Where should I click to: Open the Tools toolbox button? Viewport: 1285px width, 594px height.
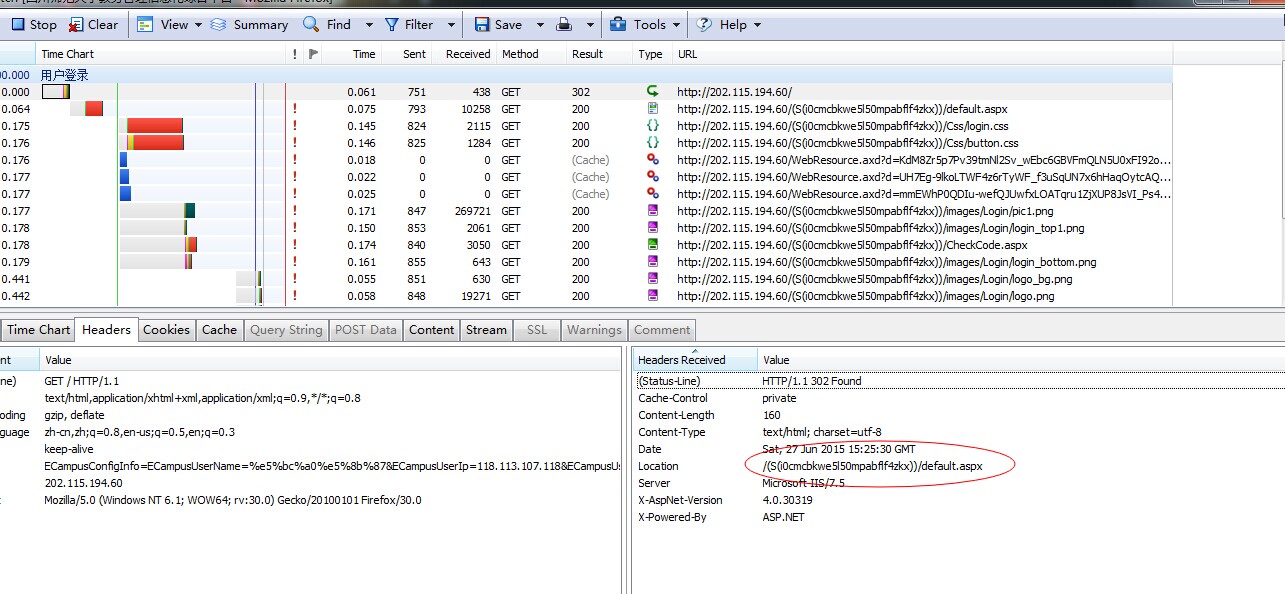[638, 25]
